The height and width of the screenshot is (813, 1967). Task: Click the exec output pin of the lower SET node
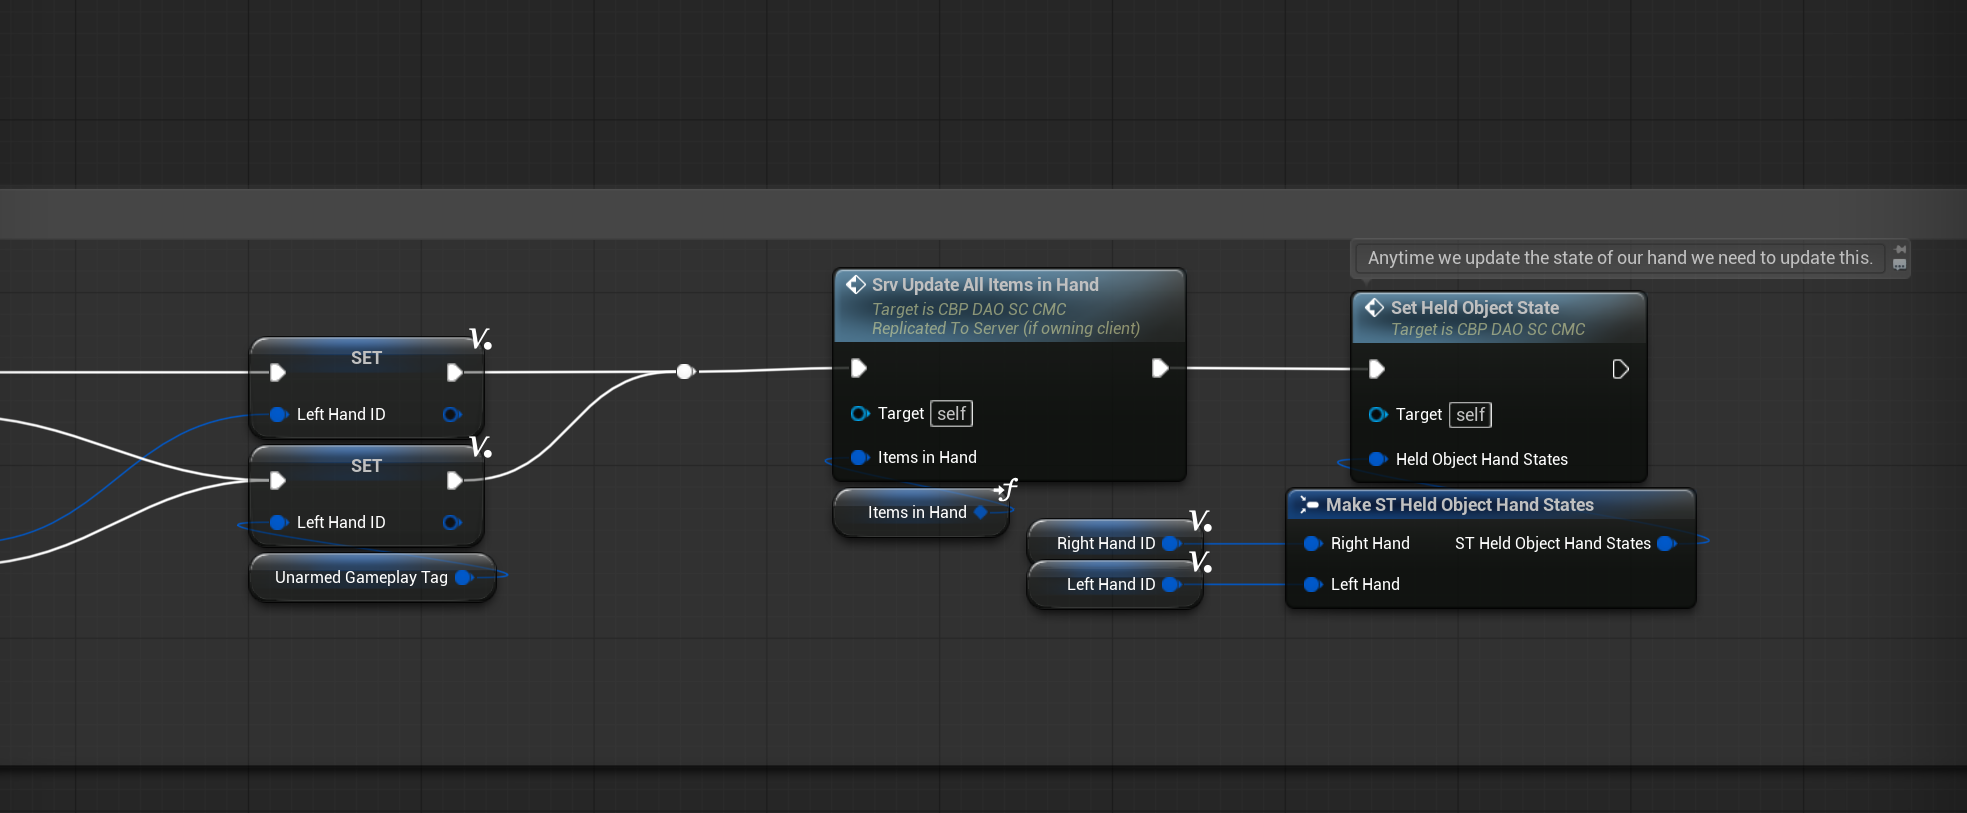coord(454,481)
